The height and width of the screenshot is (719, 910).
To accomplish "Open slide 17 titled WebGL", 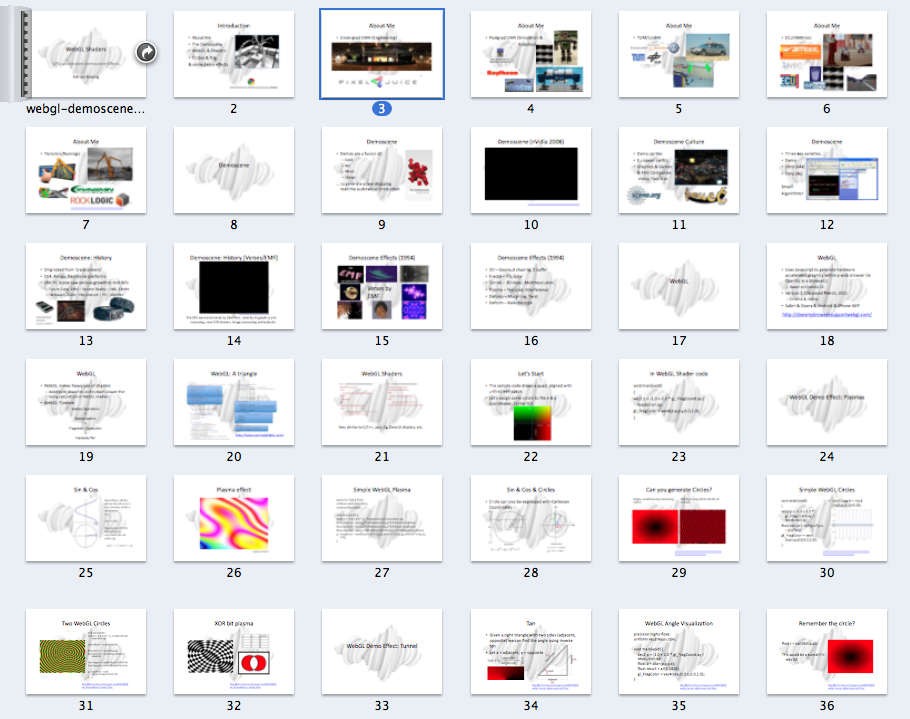I will [679, 287].
